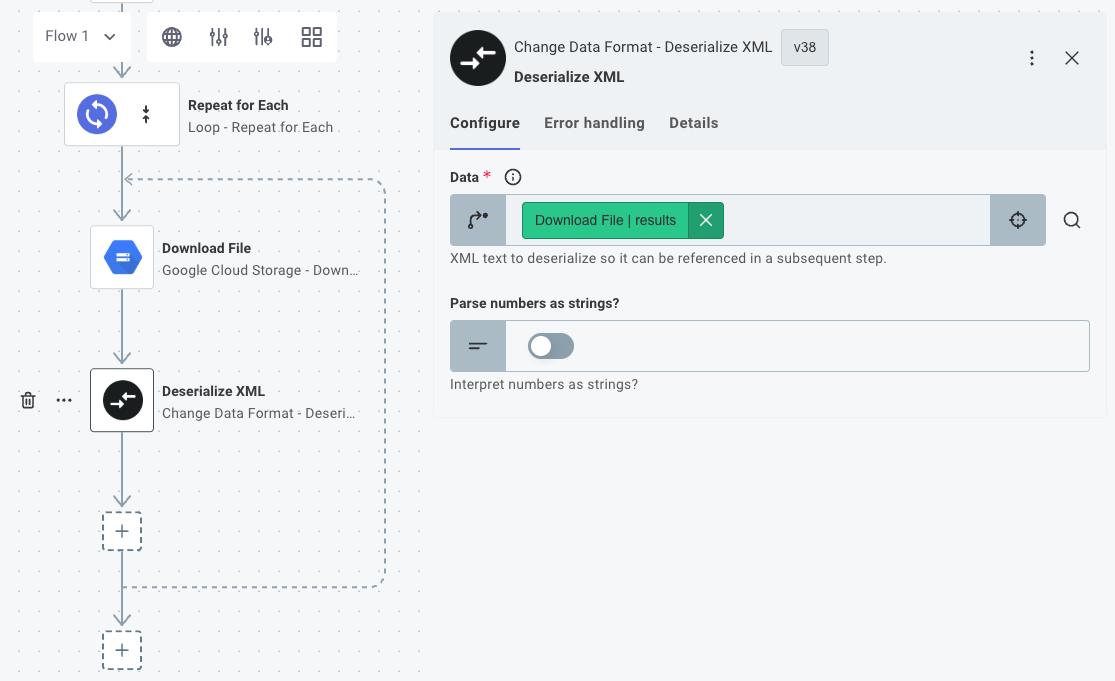1115x681 pixels.
Task: Open the kebab menu in the panel header
Action: [1032, 58]
